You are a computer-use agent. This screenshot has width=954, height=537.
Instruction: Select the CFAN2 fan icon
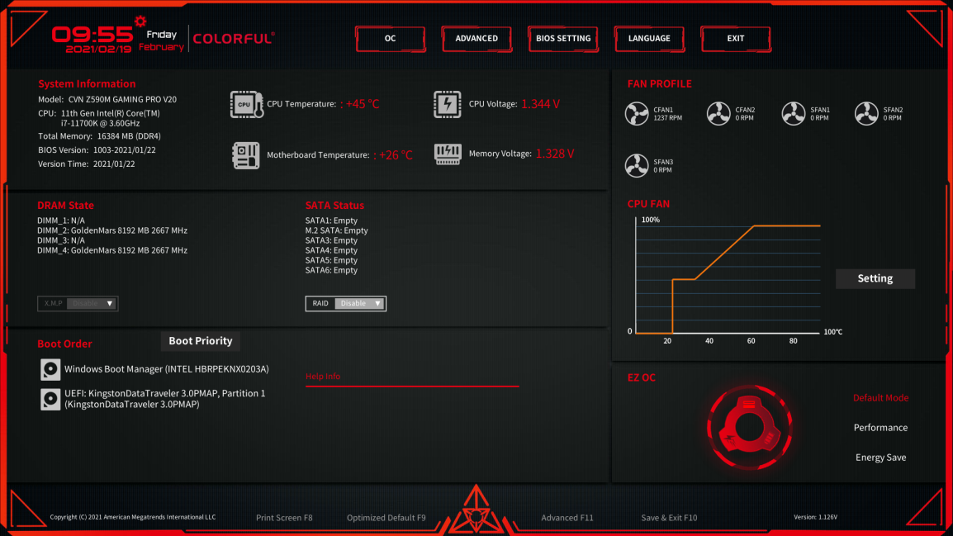[x=718, y=114]
